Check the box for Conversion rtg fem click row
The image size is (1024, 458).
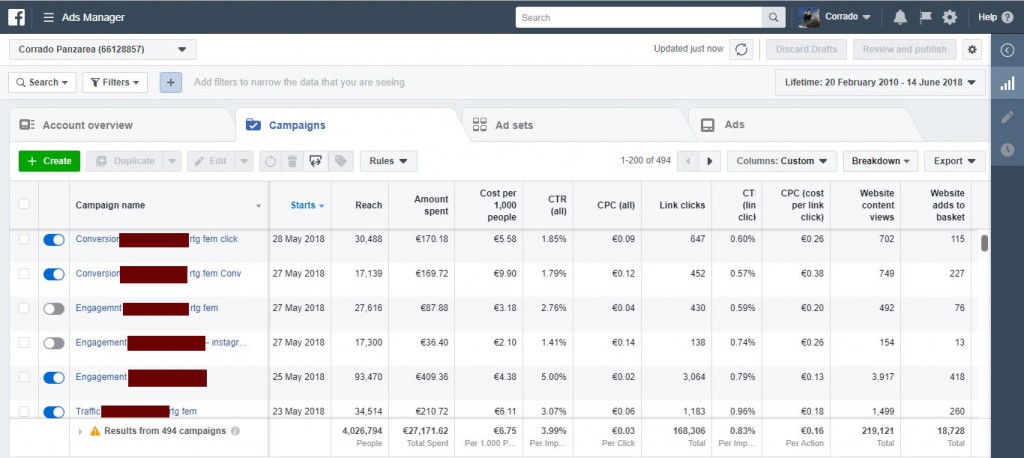pyautogui.click(x=24, y=239)
